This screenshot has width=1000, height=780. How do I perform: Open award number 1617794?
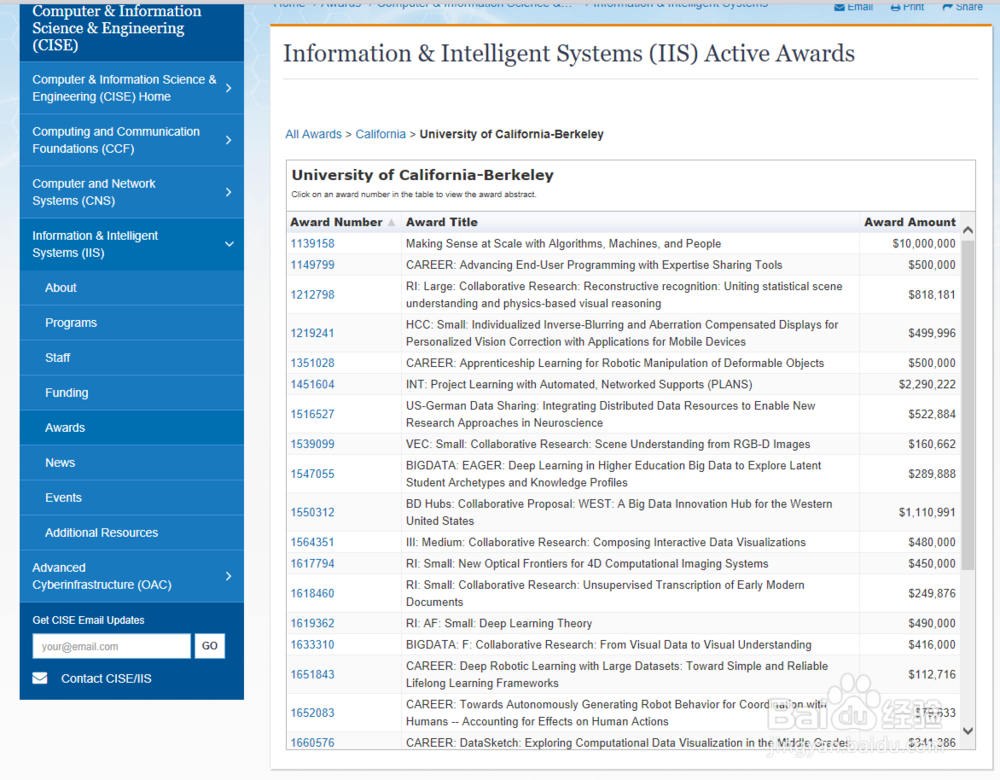pos(312,564)
